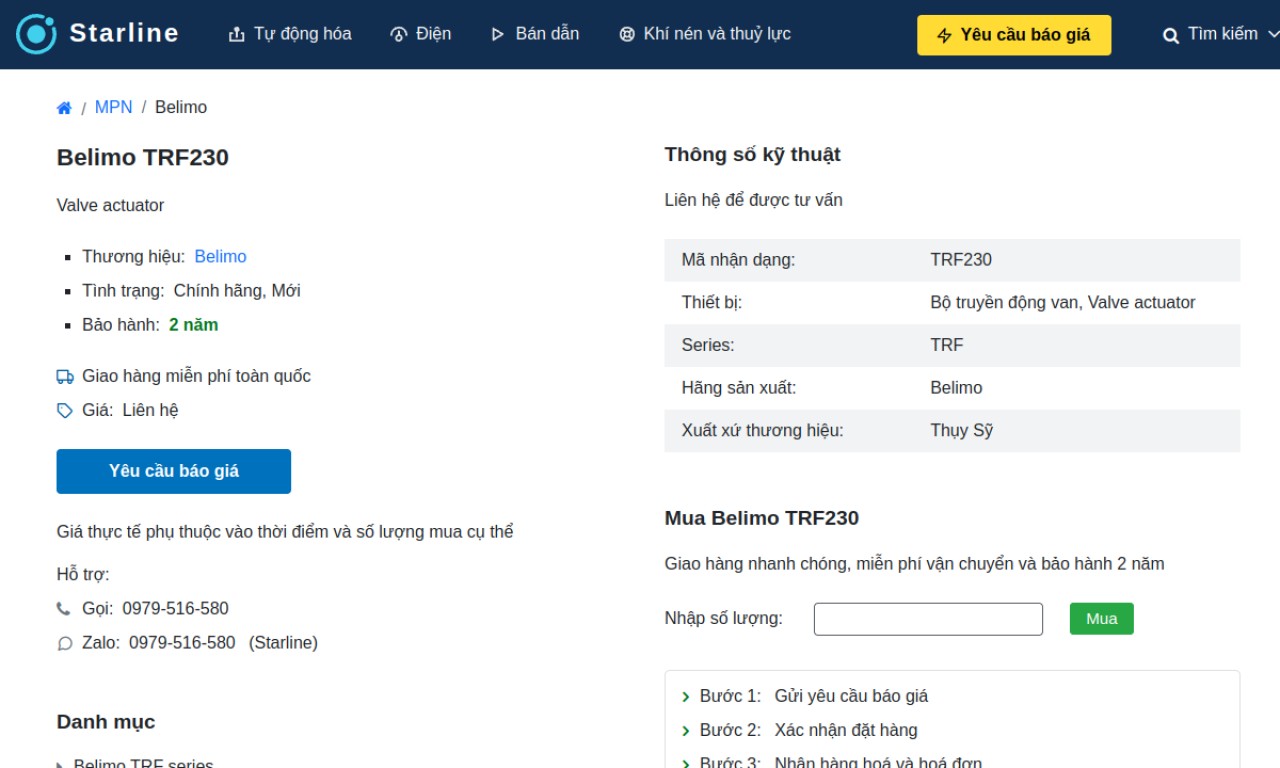Click the Chính hãng, Mới status text

(237, 291)
